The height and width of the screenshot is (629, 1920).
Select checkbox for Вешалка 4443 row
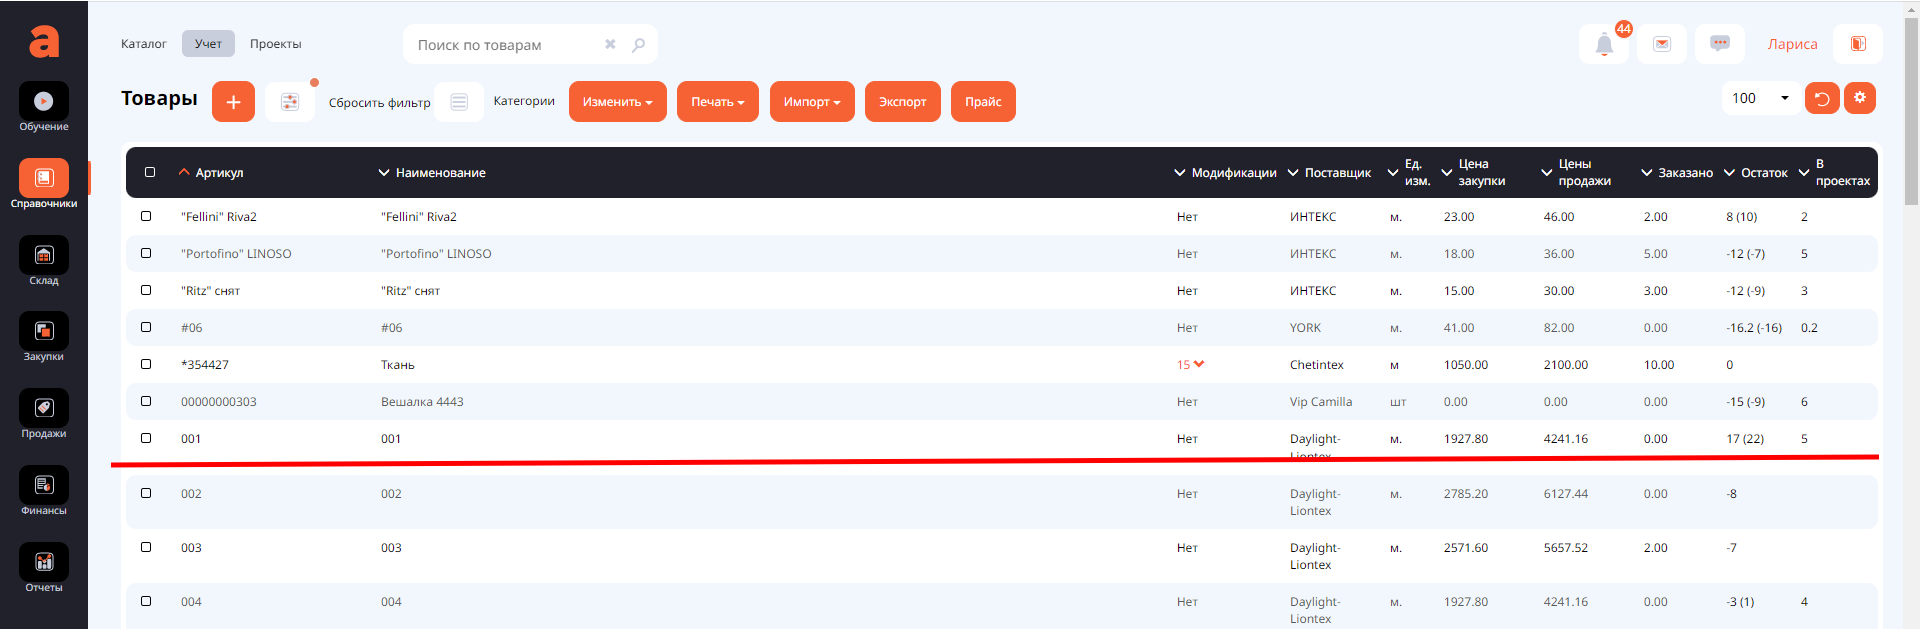click(146, 401)
